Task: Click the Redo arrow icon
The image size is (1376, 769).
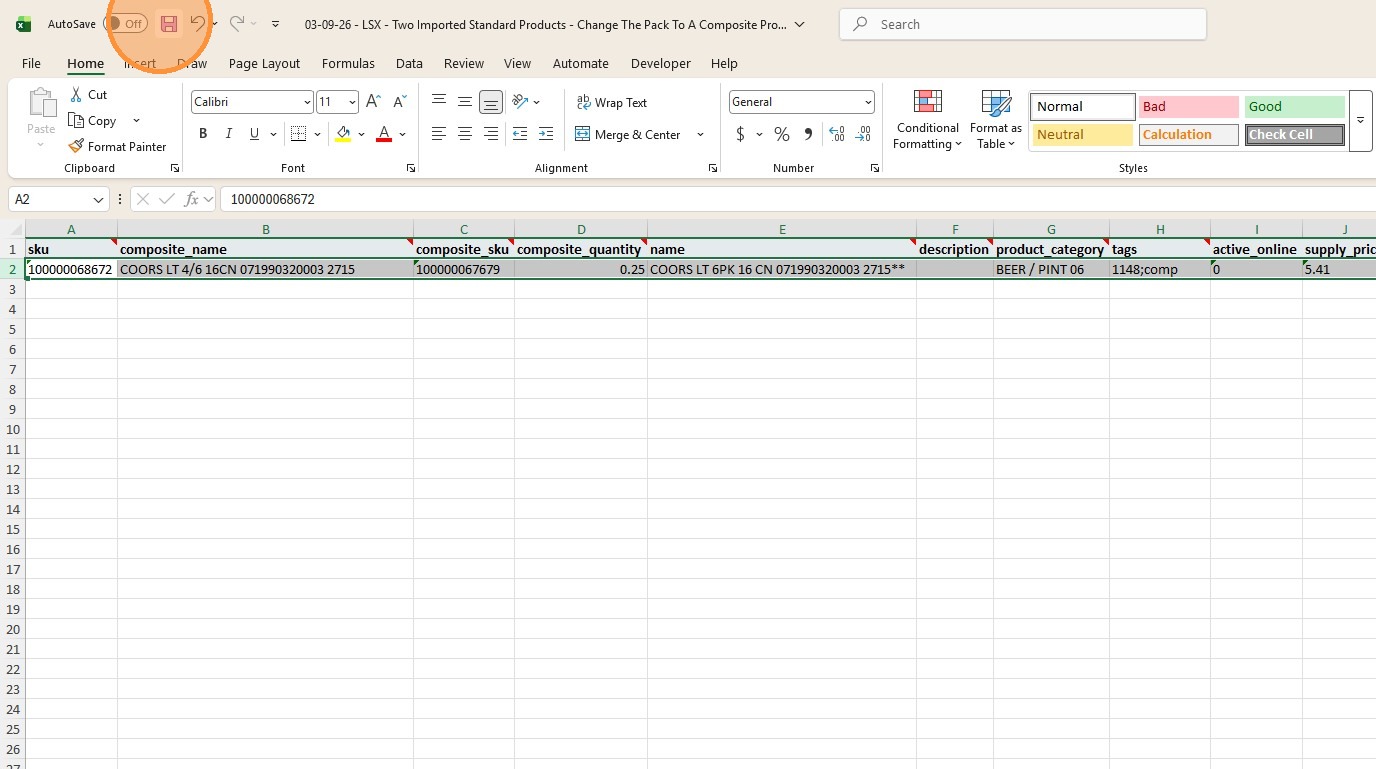Action: 236,24
